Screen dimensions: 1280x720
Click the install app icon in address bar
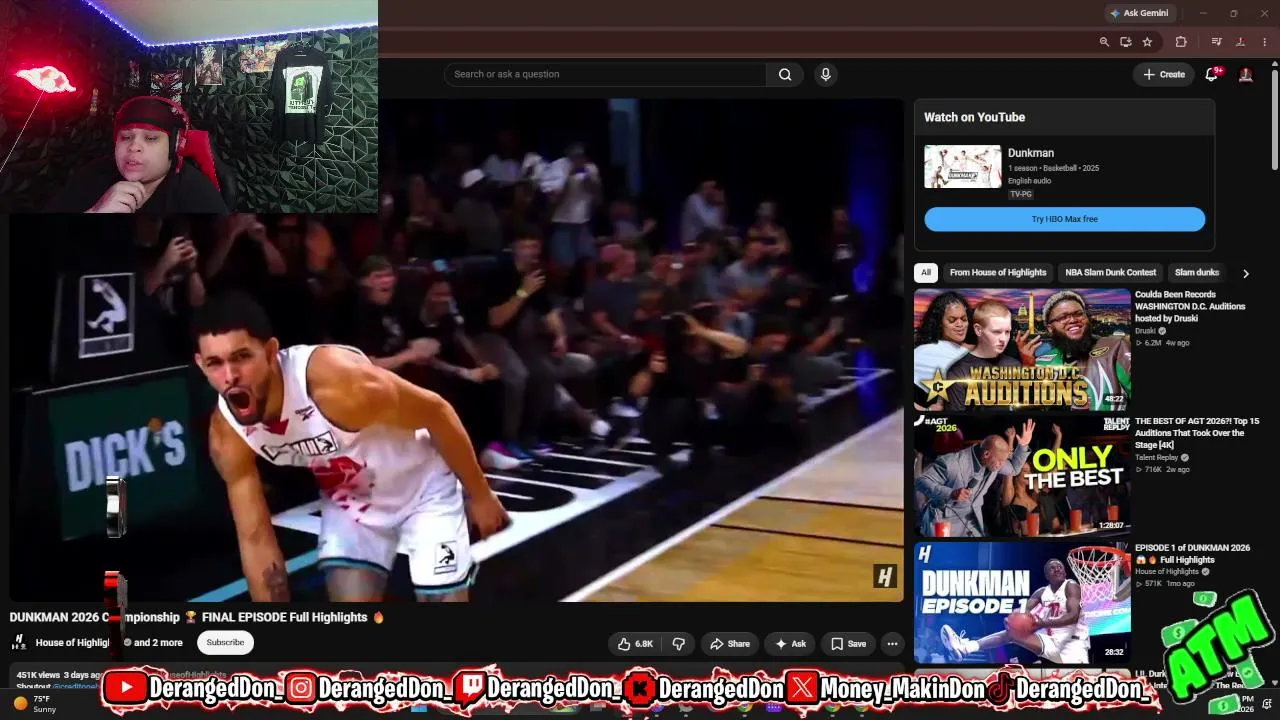pyautogui.click(x=1125, y=42)
